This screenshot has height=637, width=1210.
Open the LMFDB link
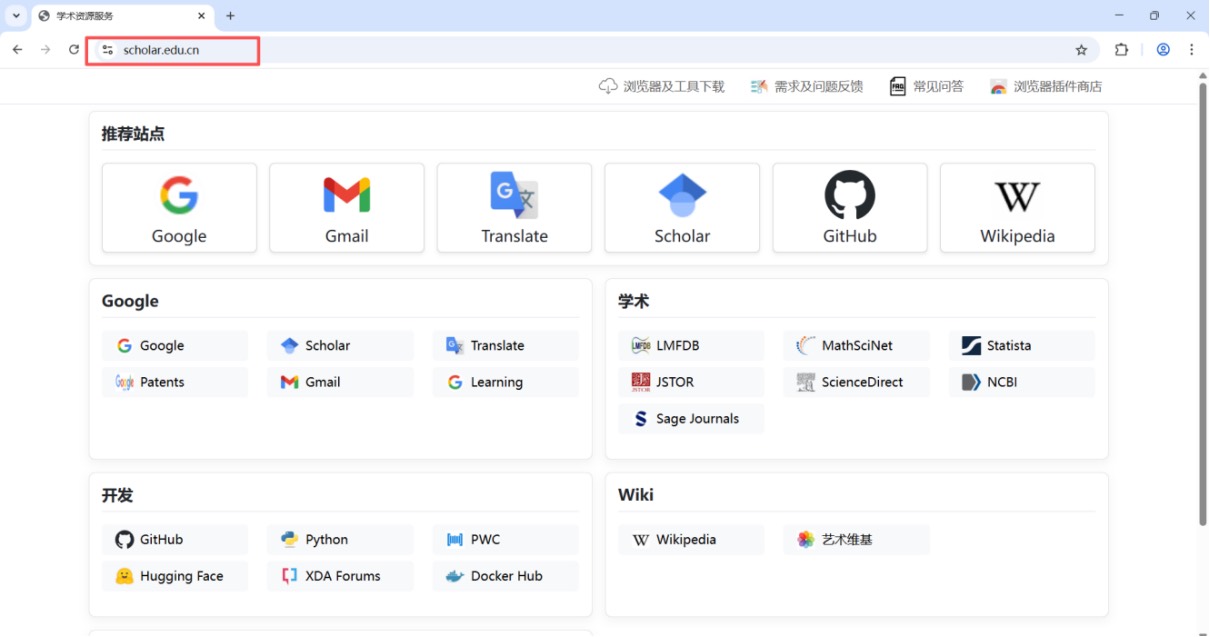[x=691, y=346]
